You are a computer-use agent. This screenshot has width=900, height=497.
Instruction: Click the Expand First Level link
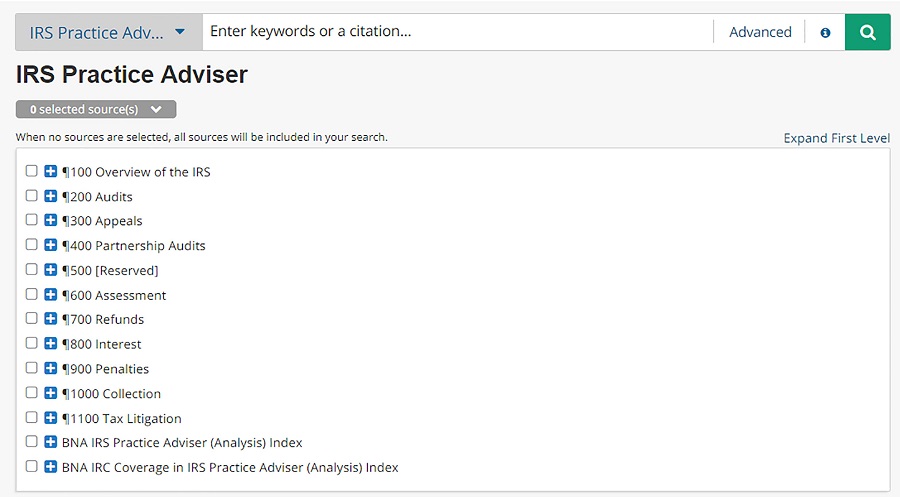tap(836, 138)
